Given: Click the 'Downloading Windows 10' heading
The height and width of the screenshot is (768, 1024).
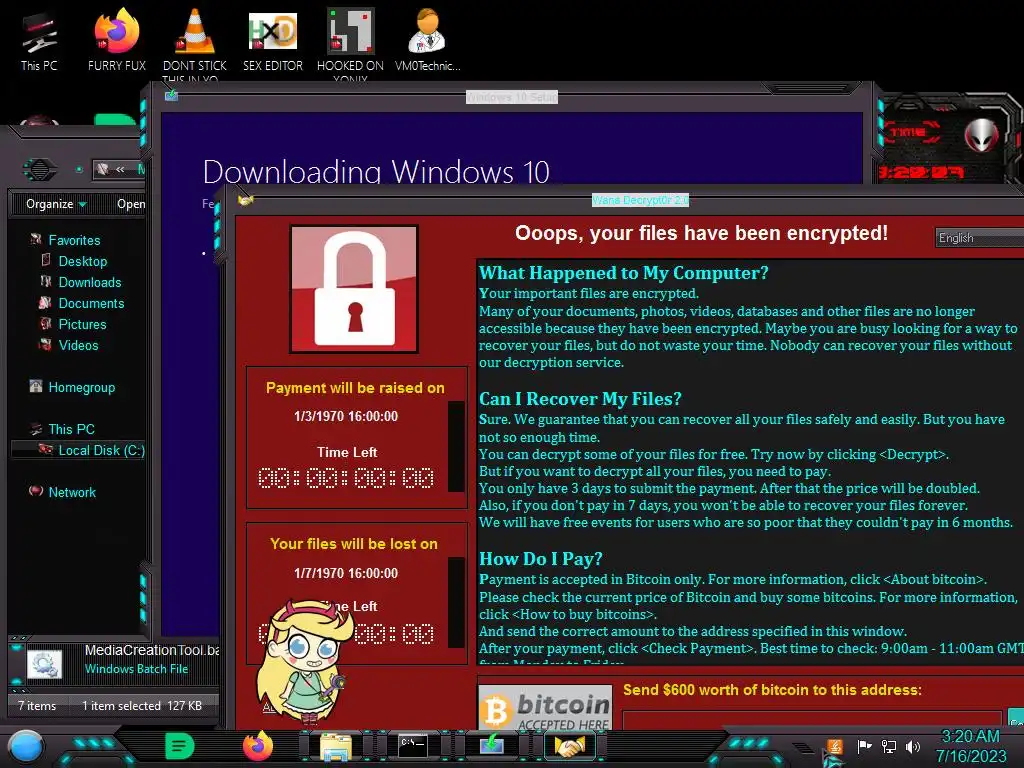Looking at the screenshot, I should click(x=376, y=172).
